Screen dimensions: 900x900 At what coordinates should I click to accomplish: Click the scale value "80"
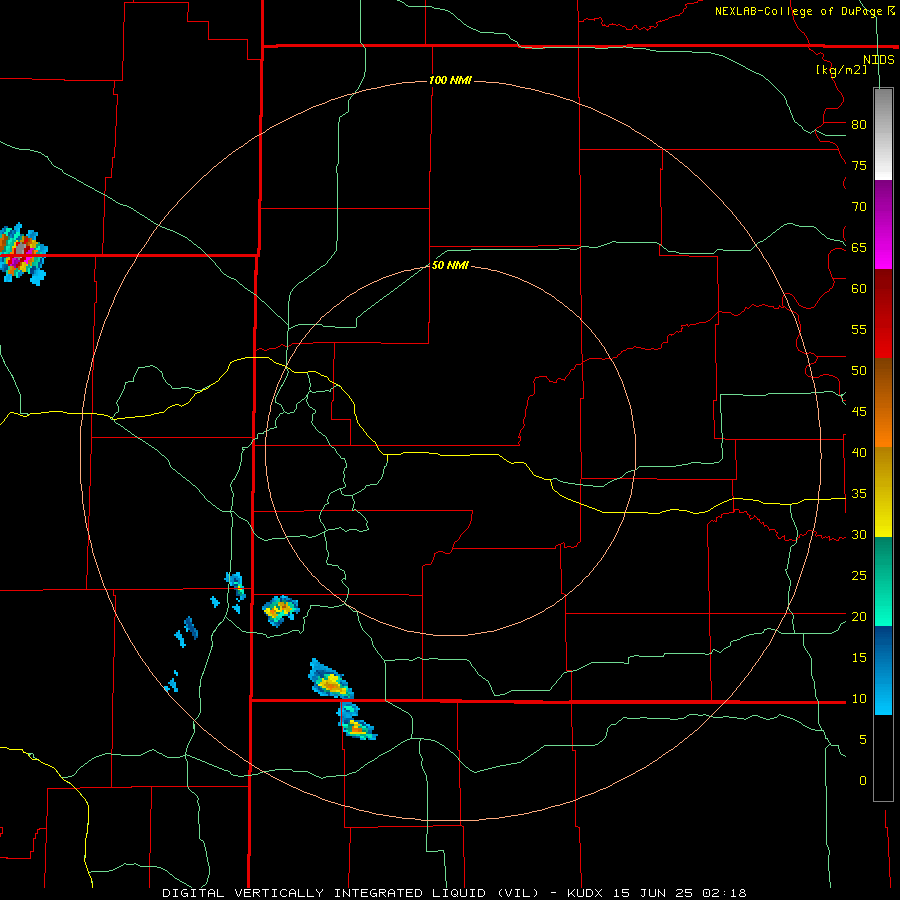(859, 125)
